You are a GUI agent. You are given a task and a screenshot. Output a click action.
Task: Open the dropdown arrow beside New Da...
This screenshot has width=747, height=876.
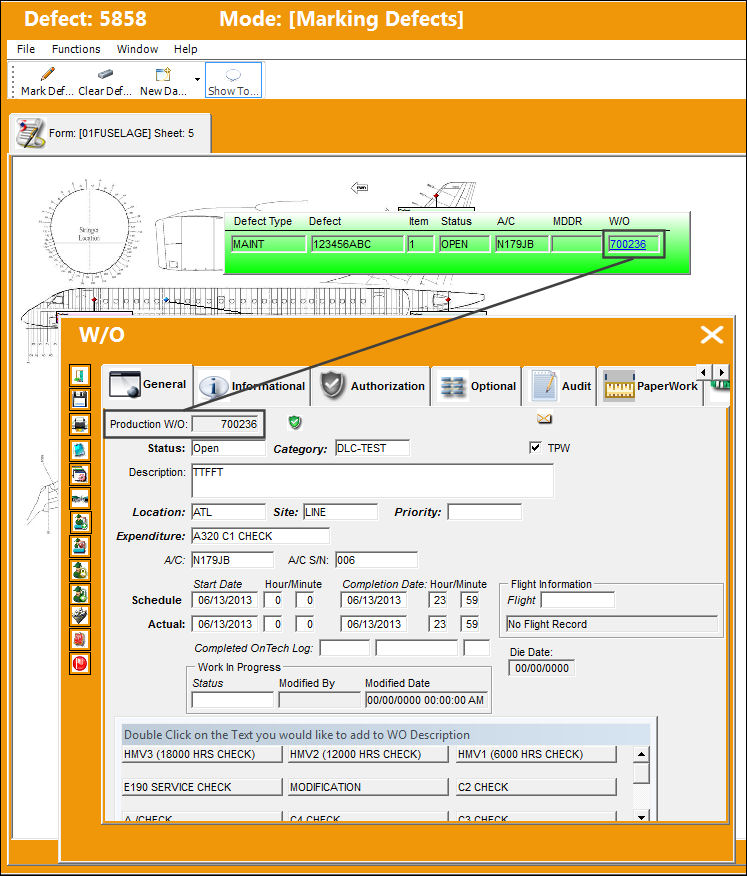tap(197, 79)
